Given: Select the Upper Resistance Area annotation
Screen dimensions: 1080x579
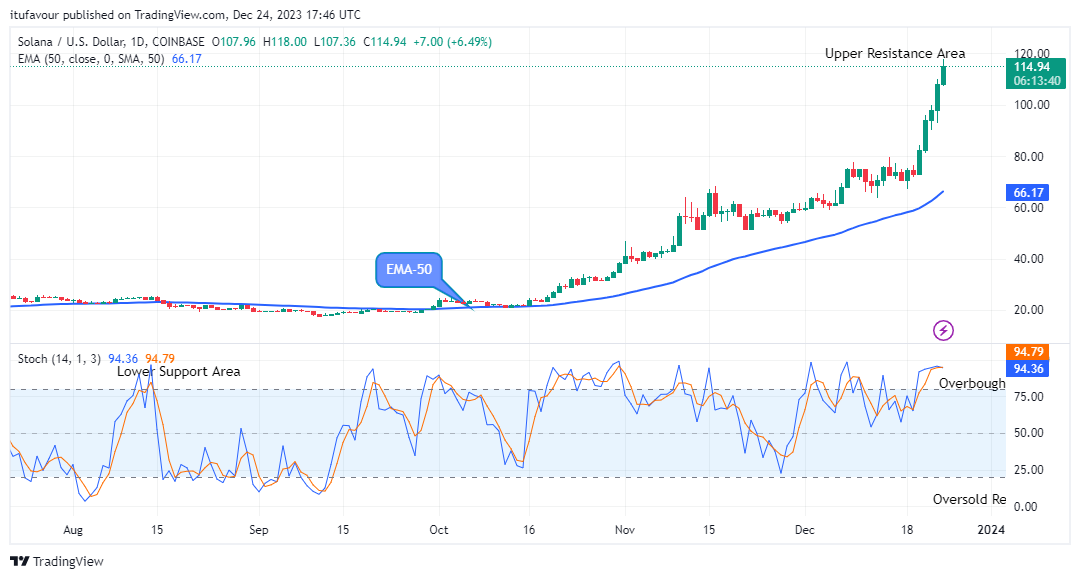Looking at the screenshot, I should coord(895,53).
